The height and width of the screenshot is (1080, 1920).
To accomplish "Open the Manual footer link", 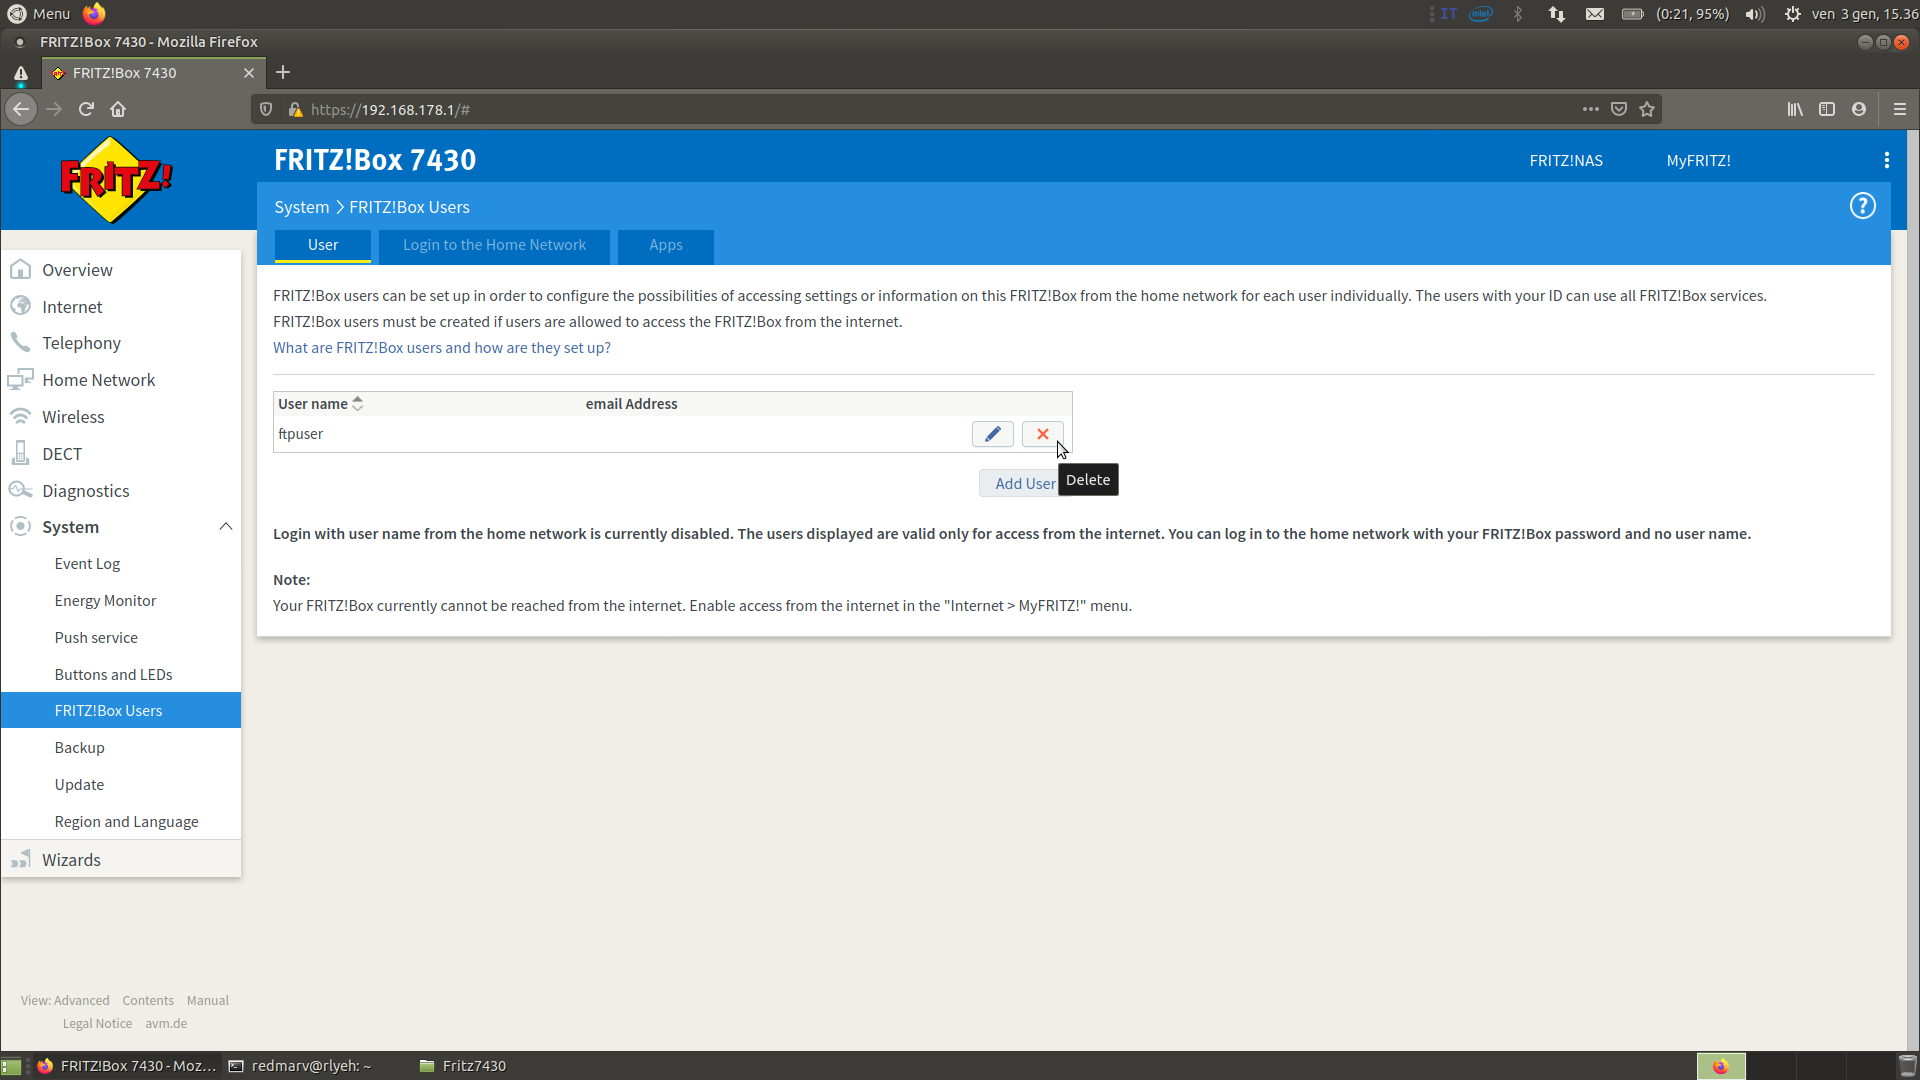I will (208, 1001).
